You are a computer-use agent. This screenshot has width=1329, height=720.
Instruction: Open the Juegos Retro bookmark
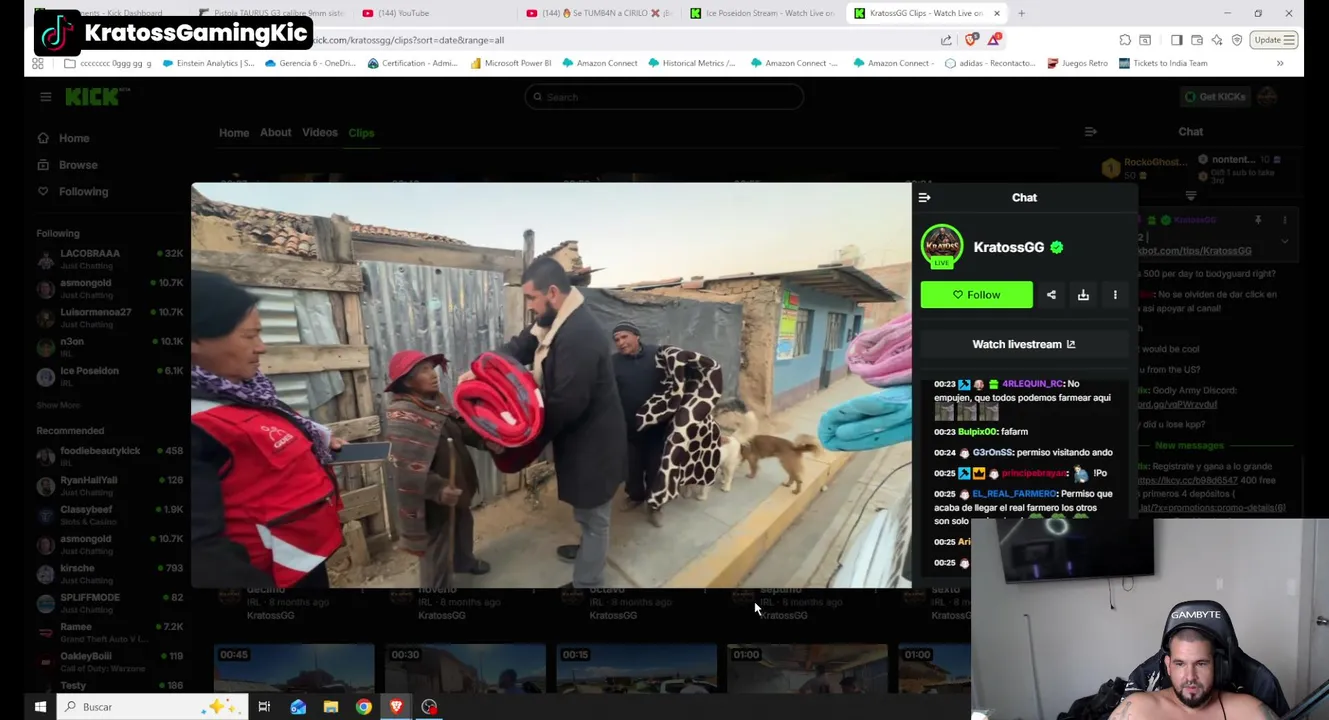click(x=1077, y=63)
